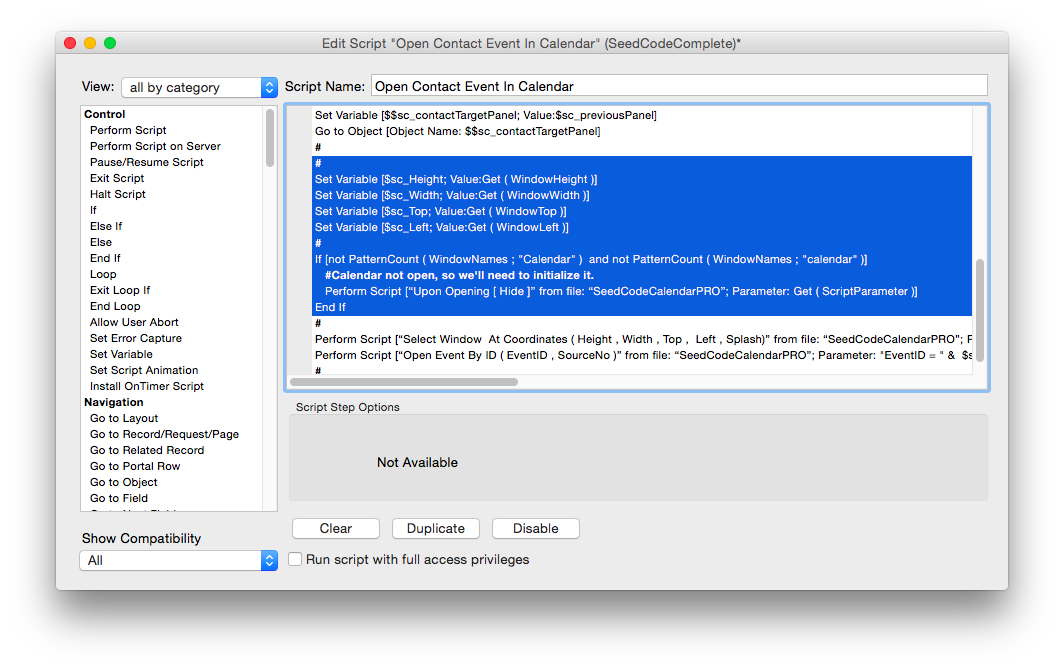
Task: Click the Navigation category header
Action: [x=113, y=402]
